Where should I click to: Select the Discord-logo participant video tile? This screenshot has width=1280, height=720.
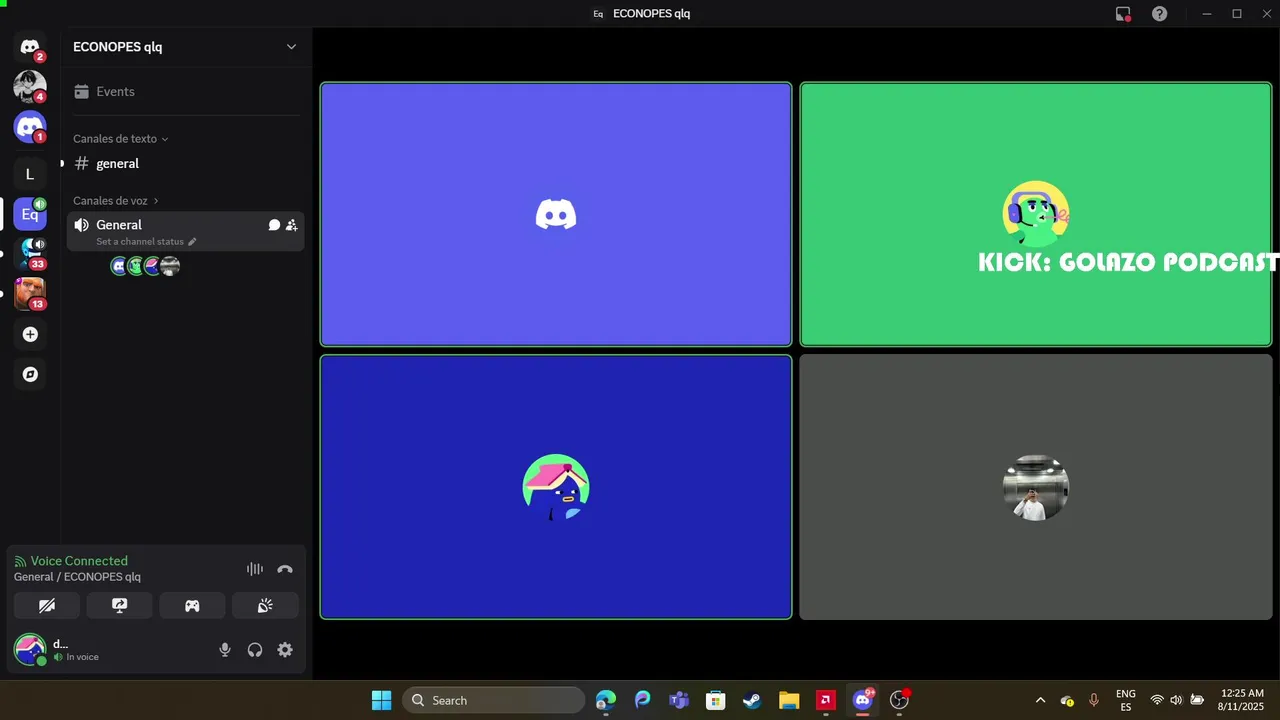click(556, 214)
